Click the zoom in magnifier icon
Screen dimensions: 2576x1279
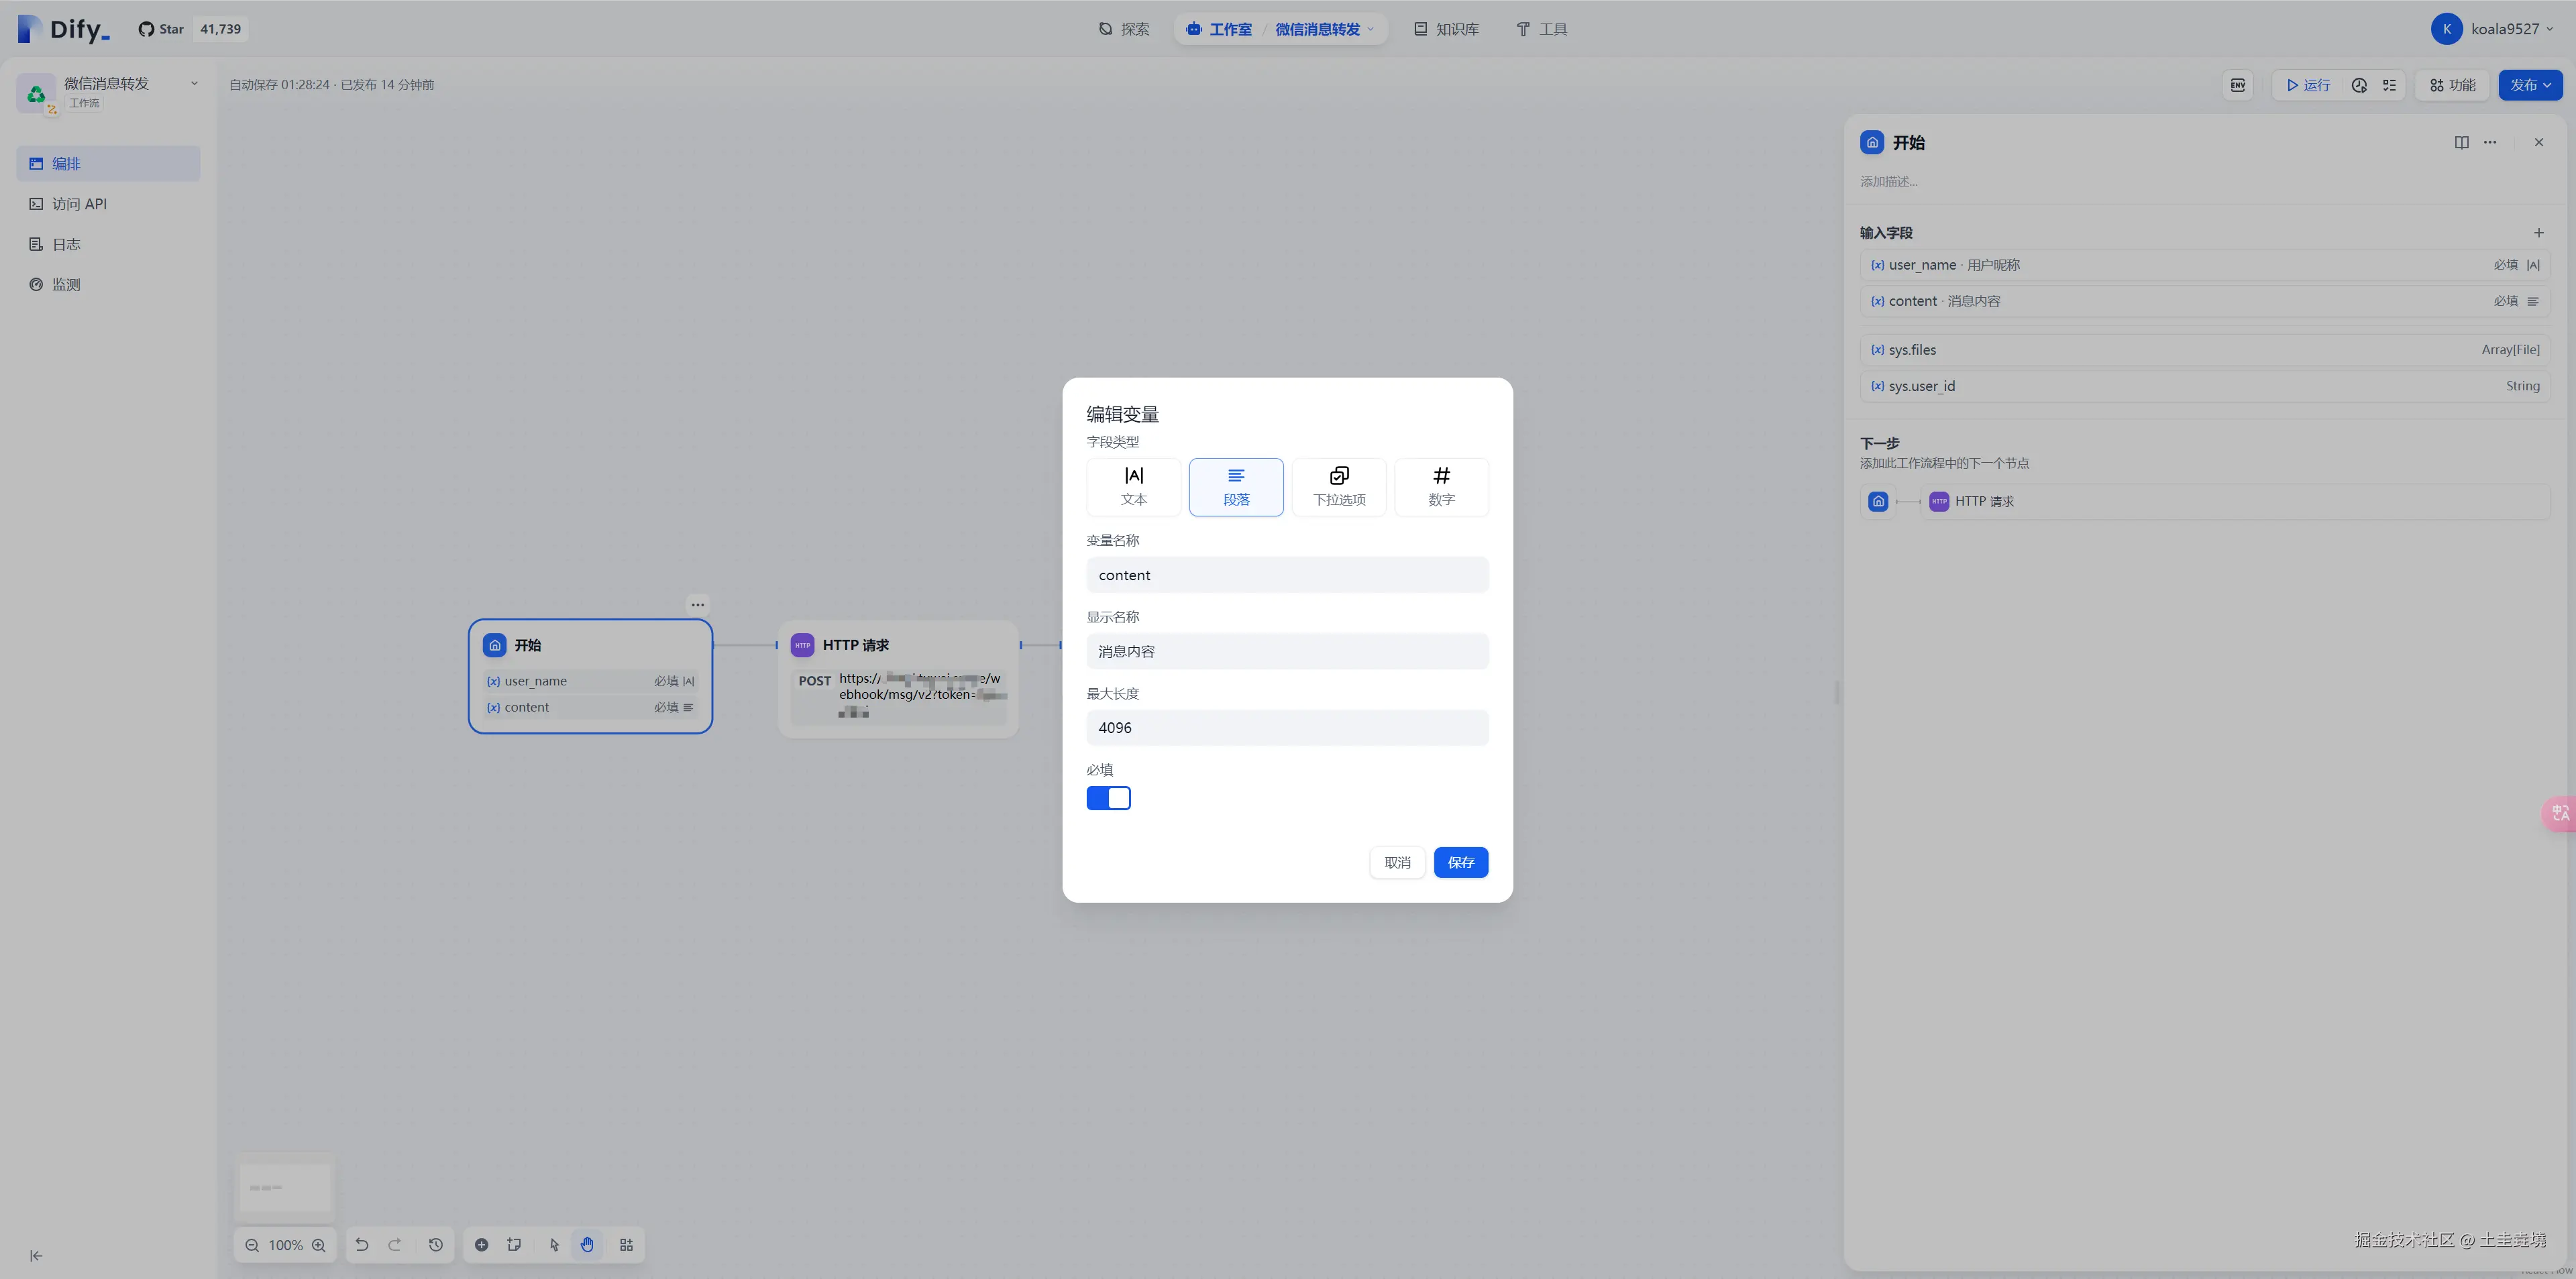(319, 1245)
